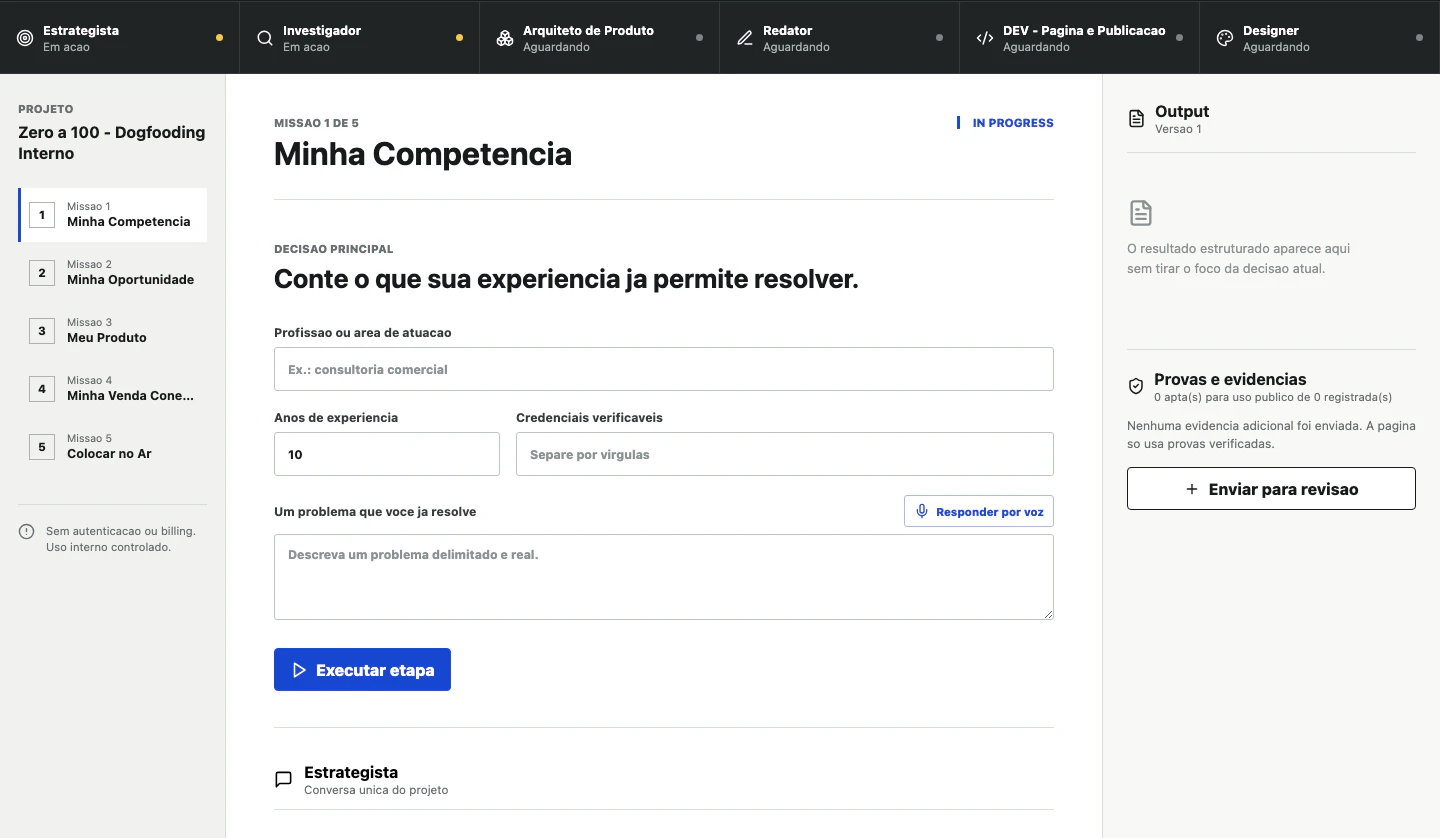1440x838 pixels.
Task: Focus the Profissao ou area de atuacao field
Action: [664, 369]
